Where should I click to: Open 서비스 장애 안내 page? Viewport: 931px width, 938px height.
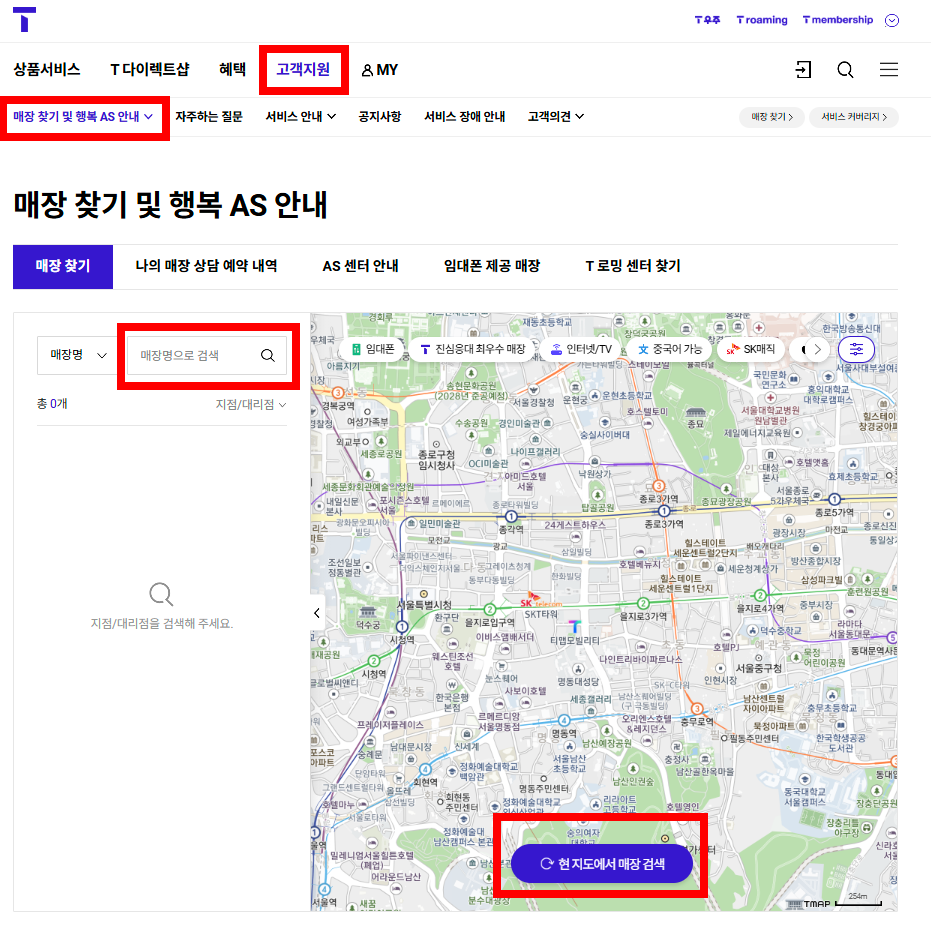(x=464, y=117)
